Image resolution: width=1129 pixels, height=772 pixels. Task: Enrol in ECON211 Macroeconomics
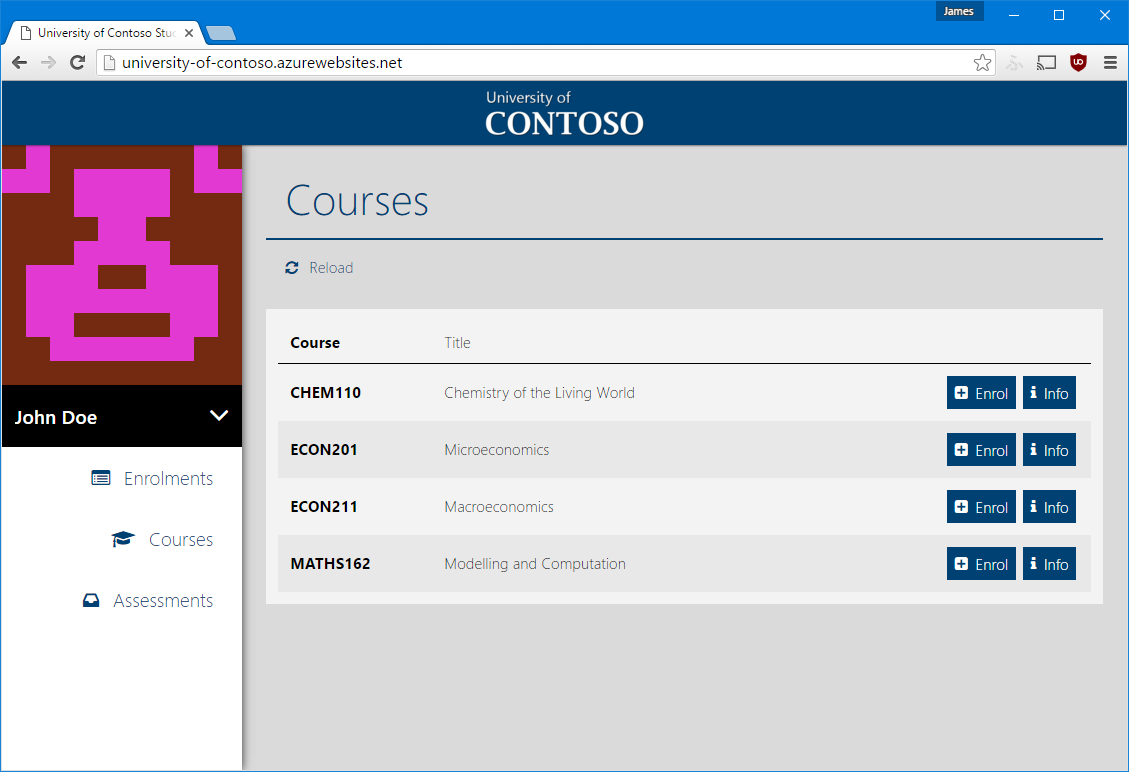981,506
